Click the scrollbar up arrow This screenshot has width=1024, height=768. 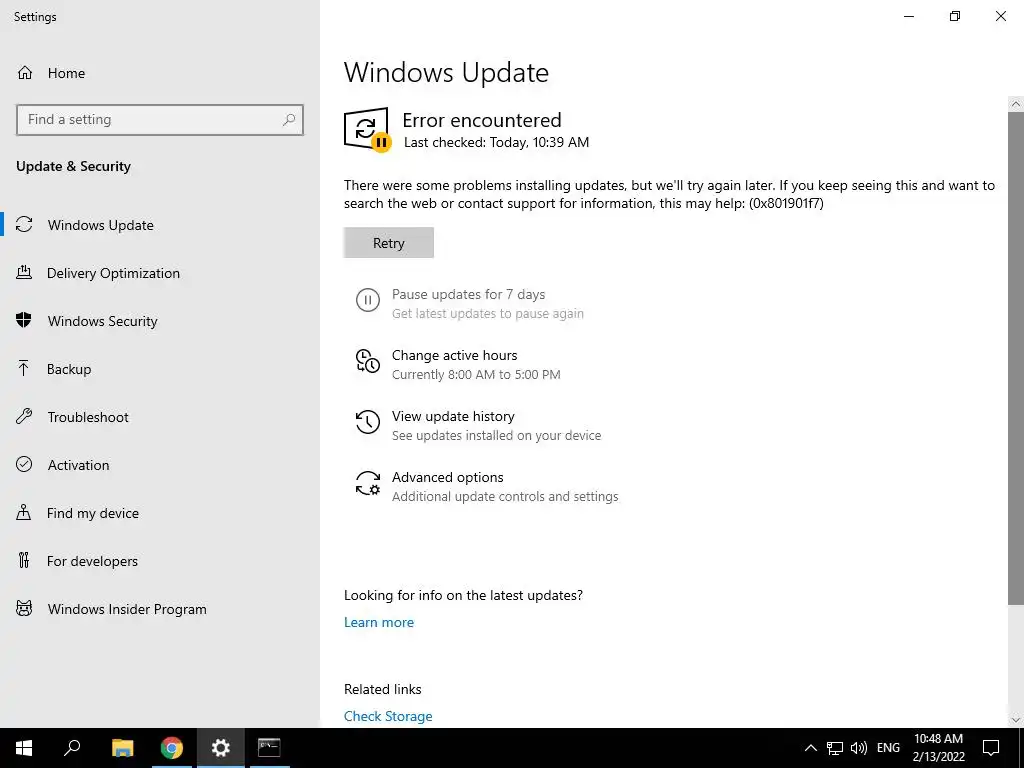click(1016, 103)
